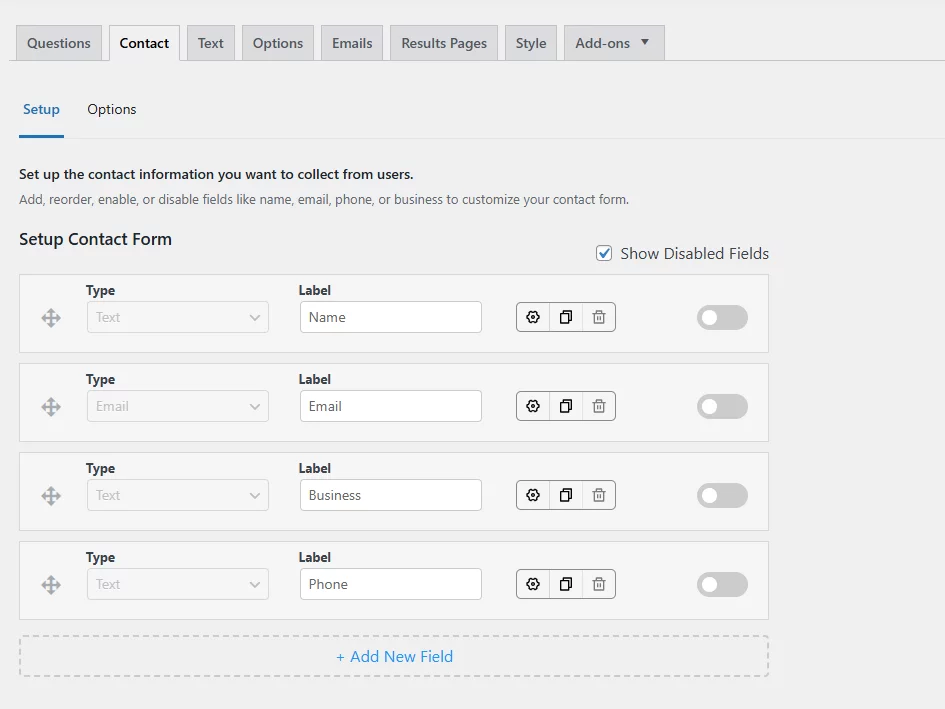Click the Business label input field
945x709 pixels.
coord(390,494)
